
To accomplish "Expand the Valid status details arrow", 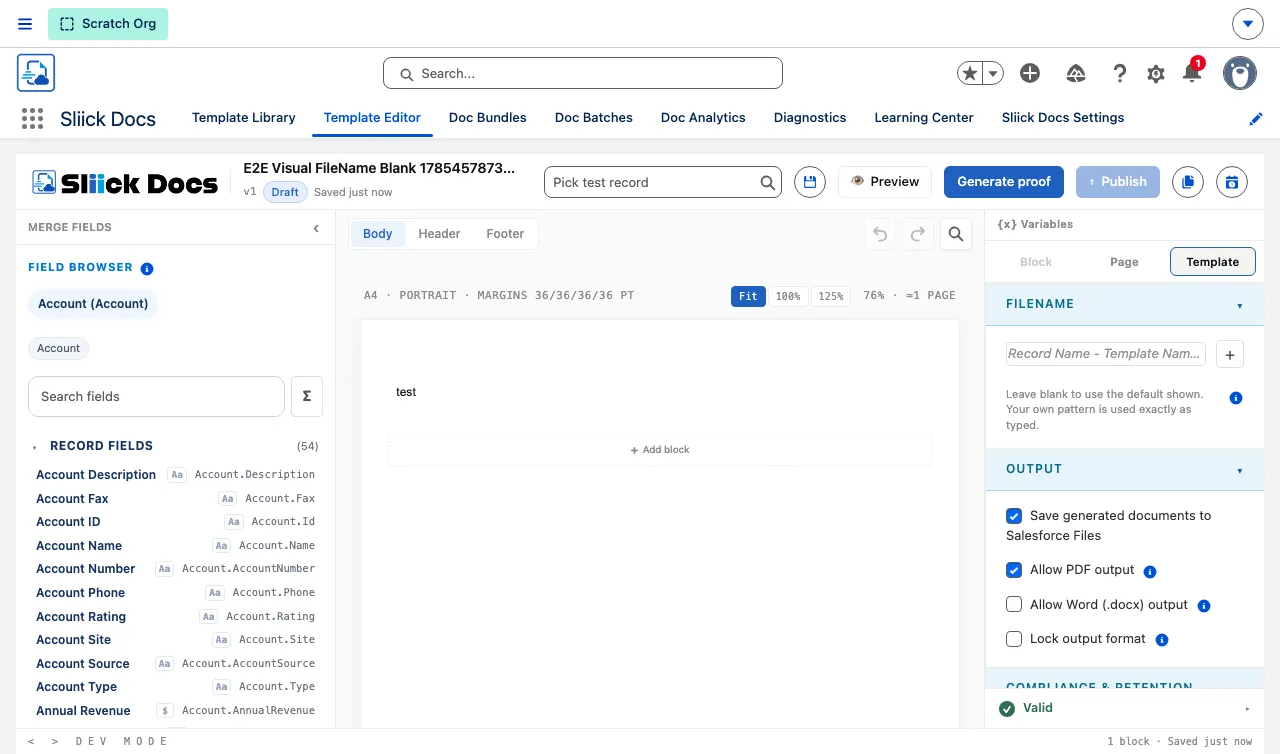I will [1247, 709].
